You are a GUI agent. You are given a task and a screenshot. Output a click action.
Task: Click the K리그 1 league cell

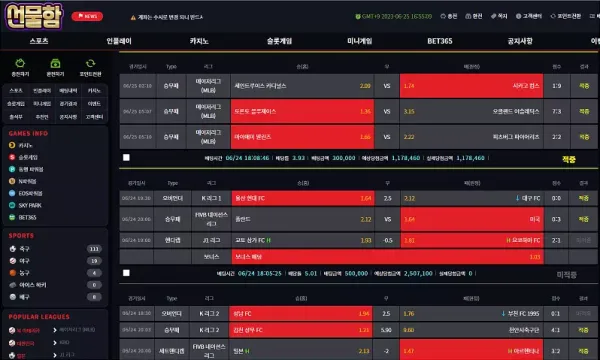212,198
